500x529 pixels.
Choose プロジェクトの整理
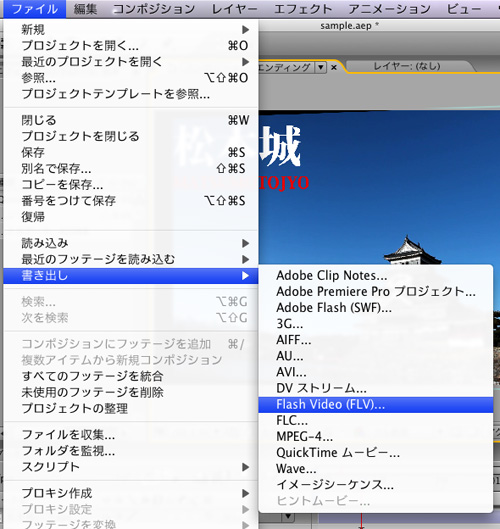(x=131, y=409)
